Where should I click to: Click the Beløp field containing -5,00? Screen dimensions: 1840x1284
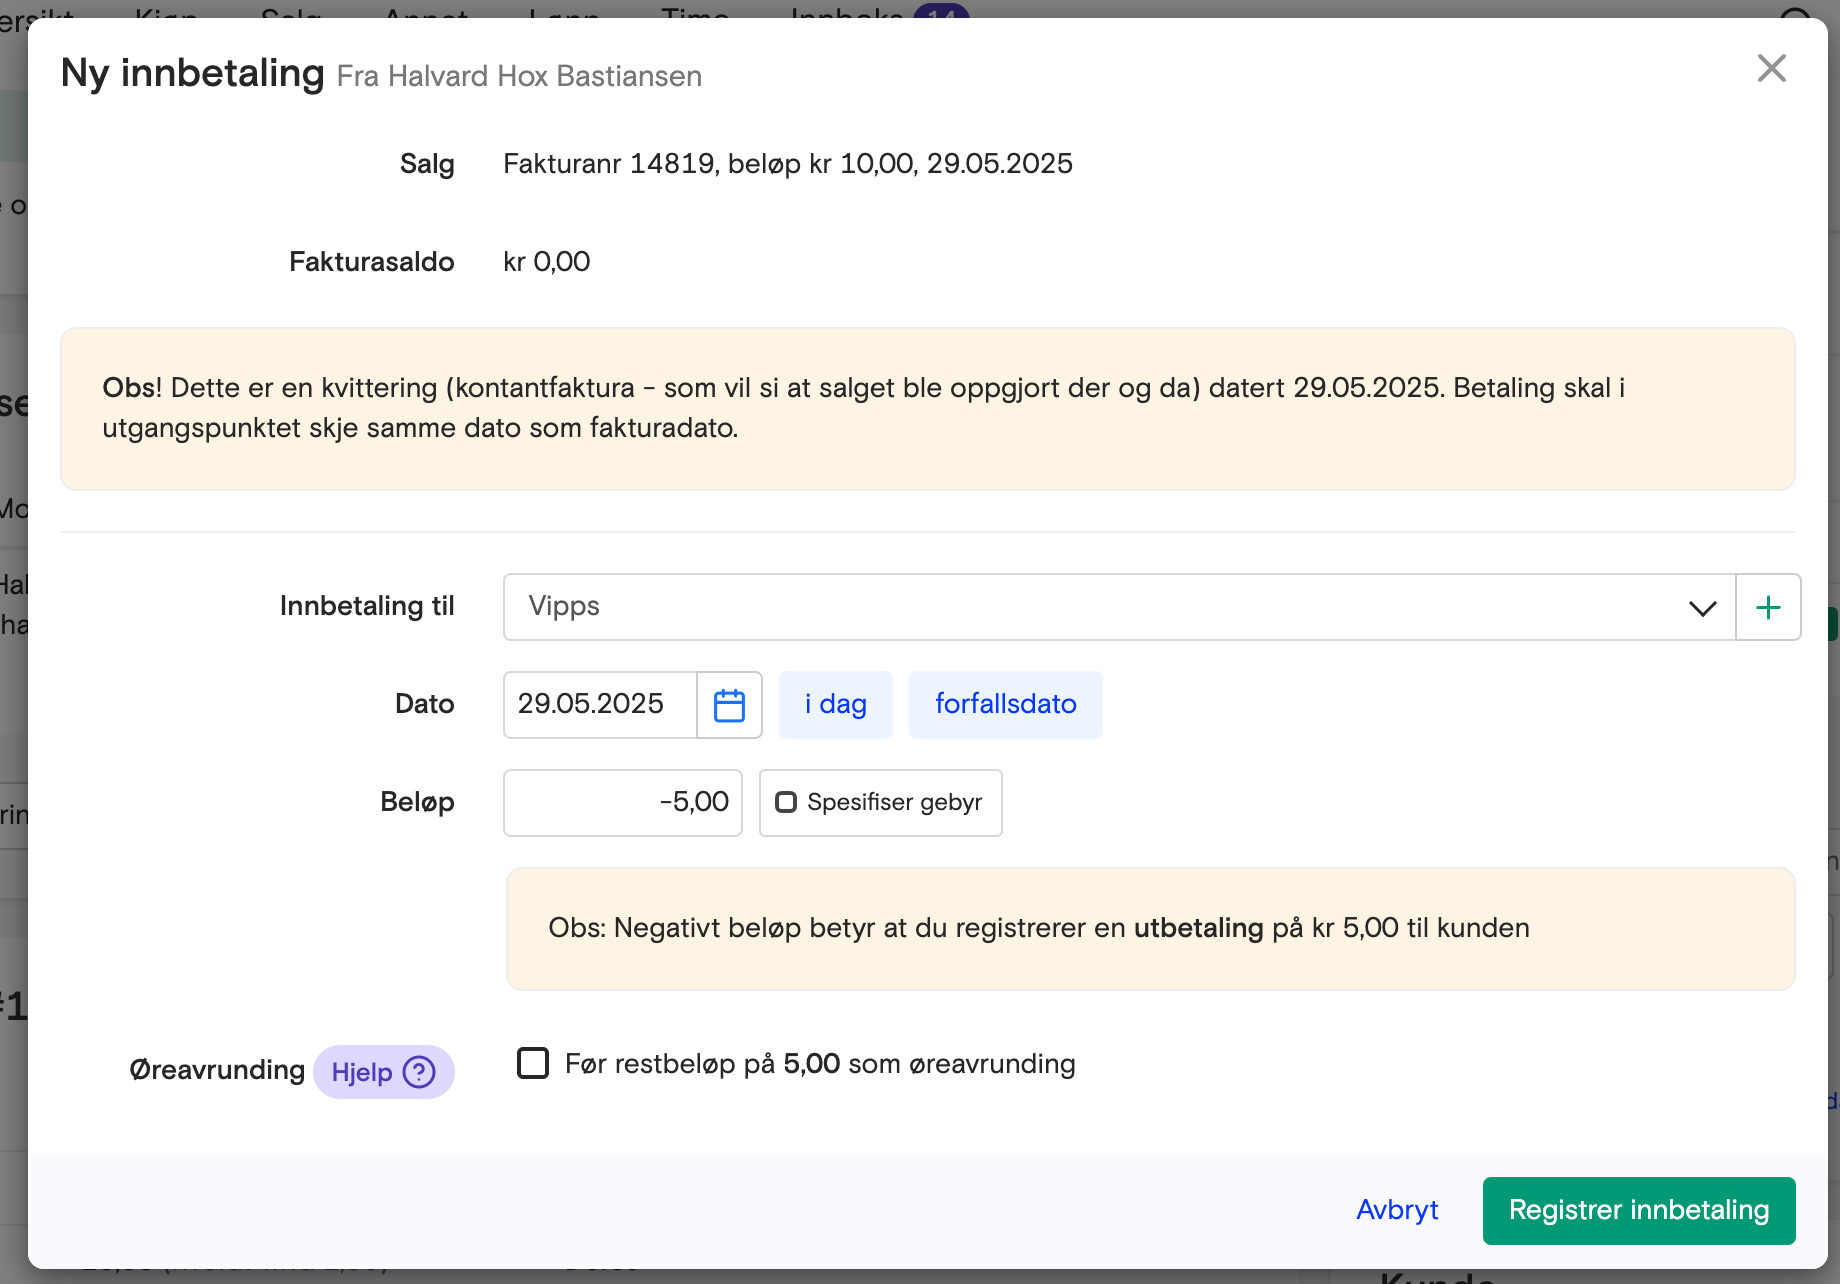click(622, 802)
